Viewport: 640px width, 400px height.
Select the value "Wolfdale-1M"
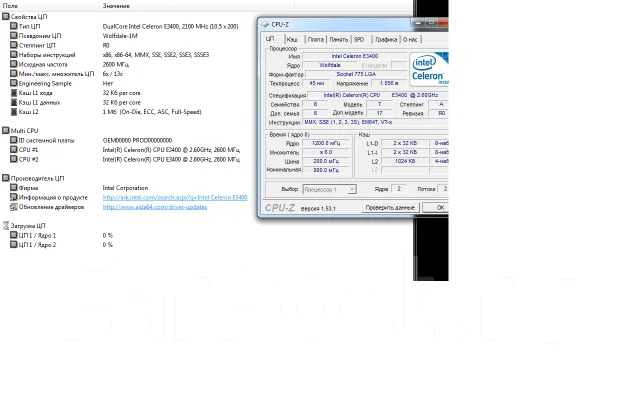[x=120, y=36]
